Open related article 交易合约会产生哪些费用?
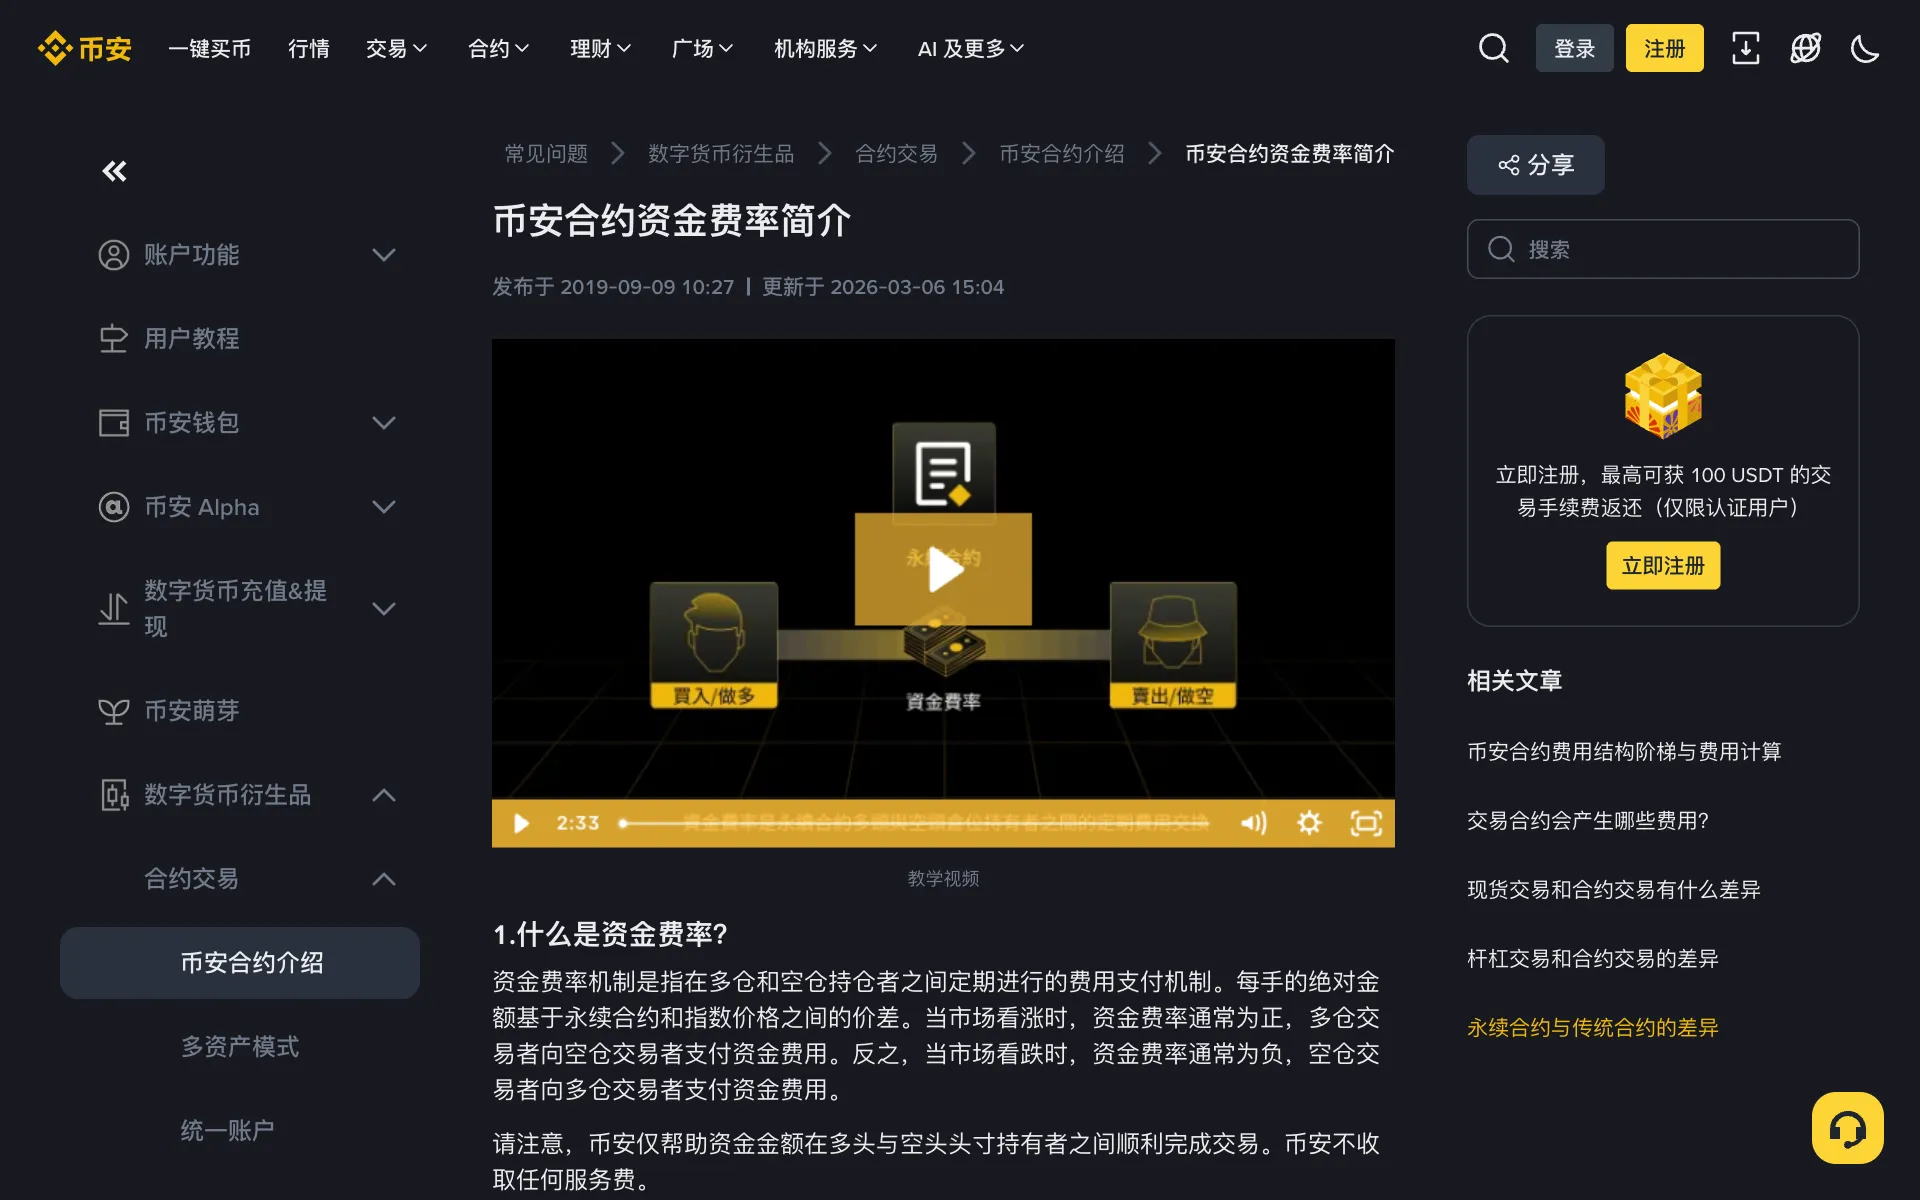This screenshot has height=1200, width=1920. [x=1587, y=821]
